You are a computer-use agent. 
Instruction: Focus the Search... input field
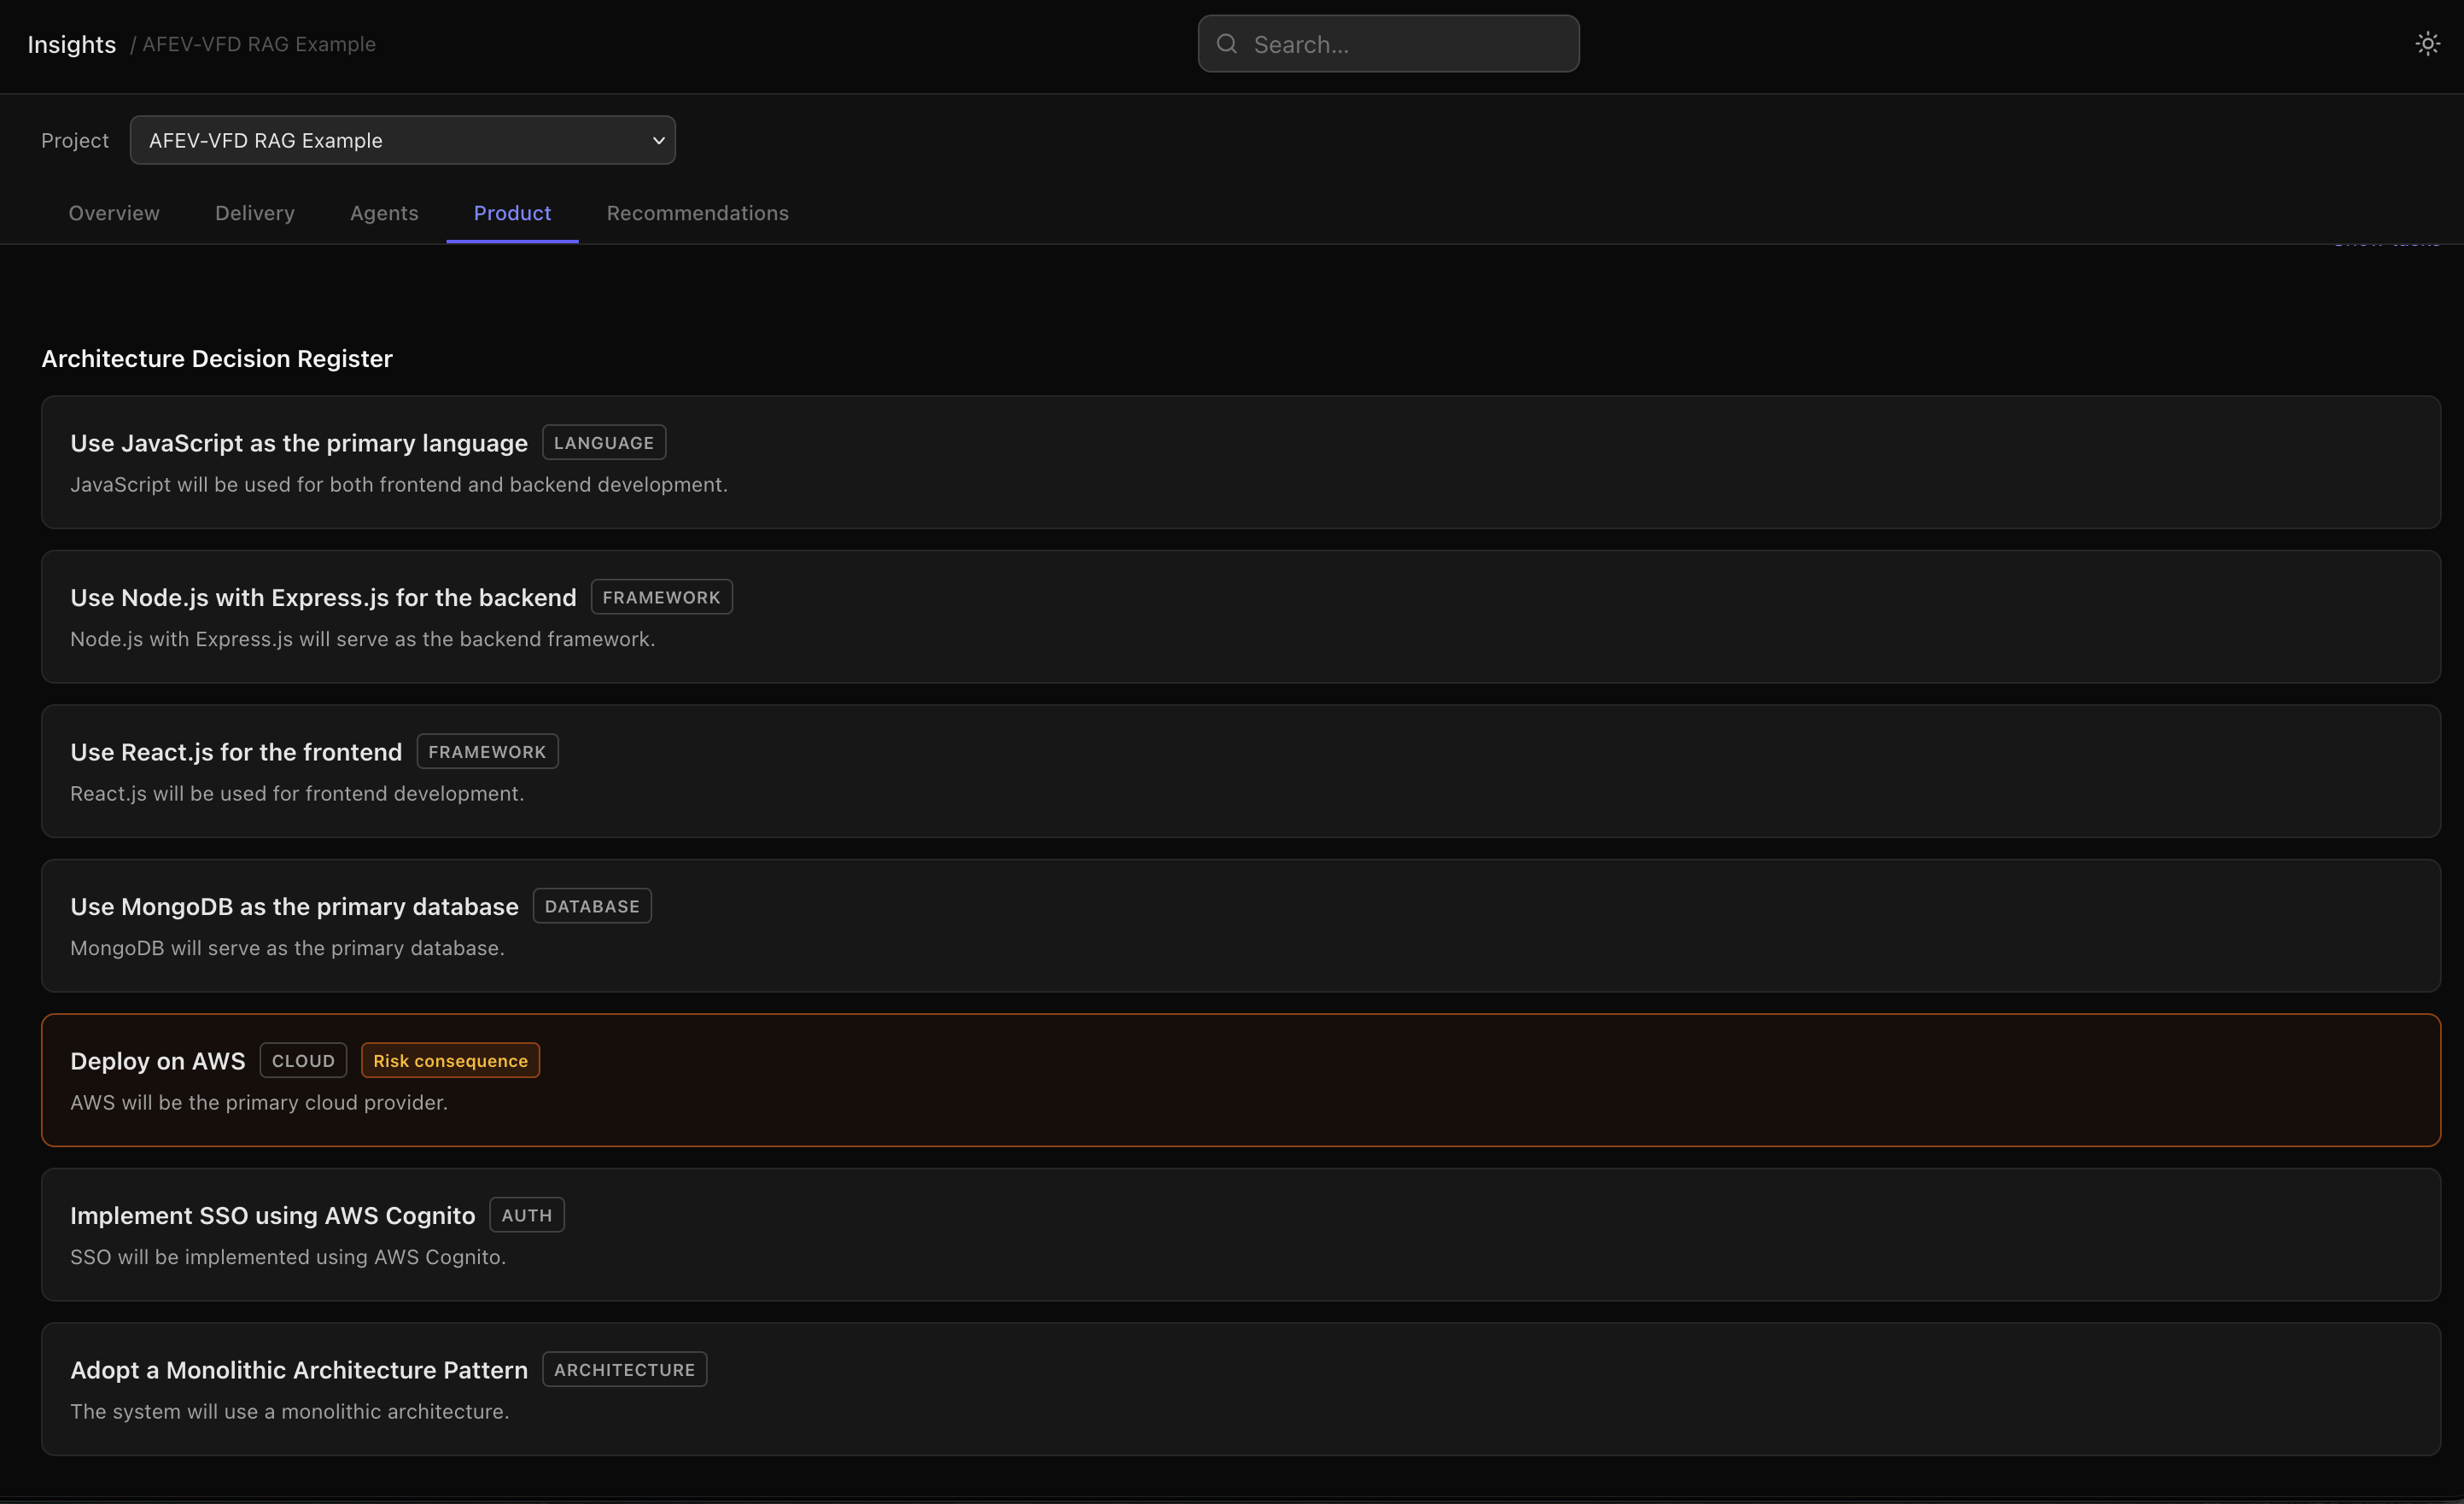[1388, 44]
